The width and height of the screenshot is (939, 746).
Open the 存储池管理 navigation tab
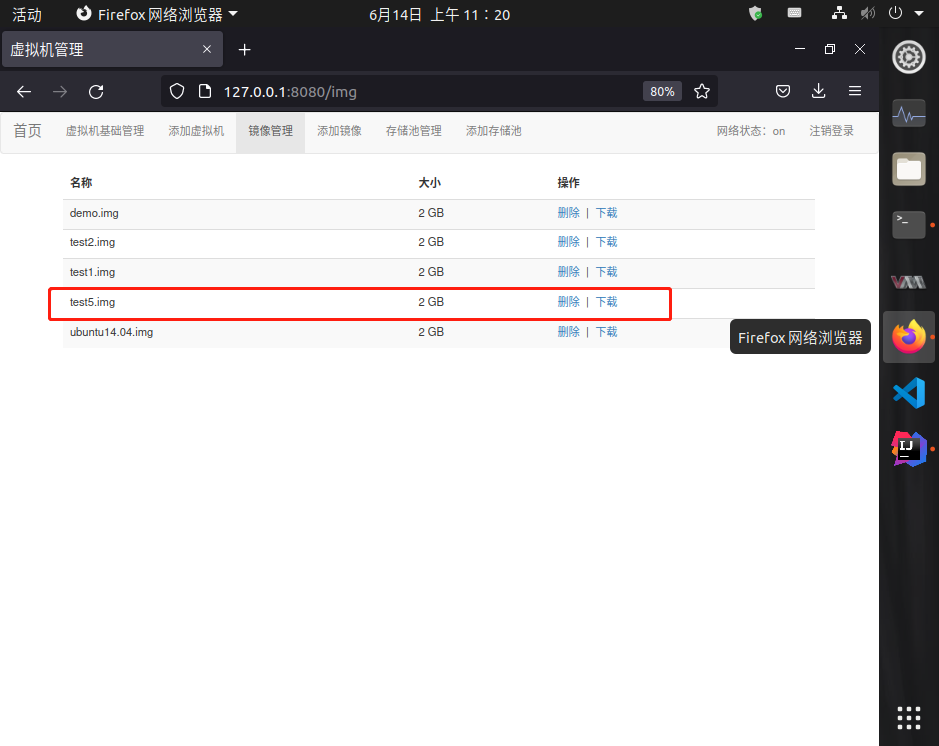click(413, 131)
